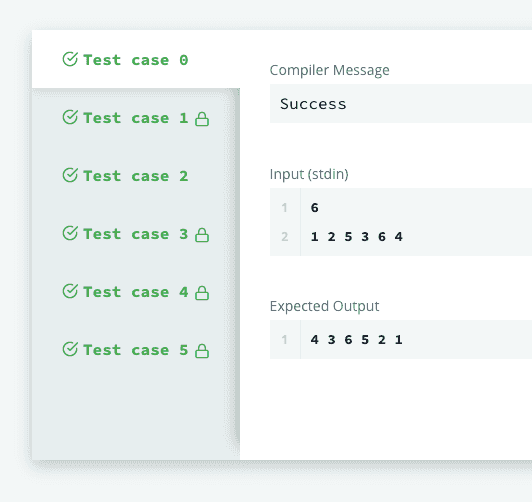Open the locked Test case 3 tab

pos(136,234)
